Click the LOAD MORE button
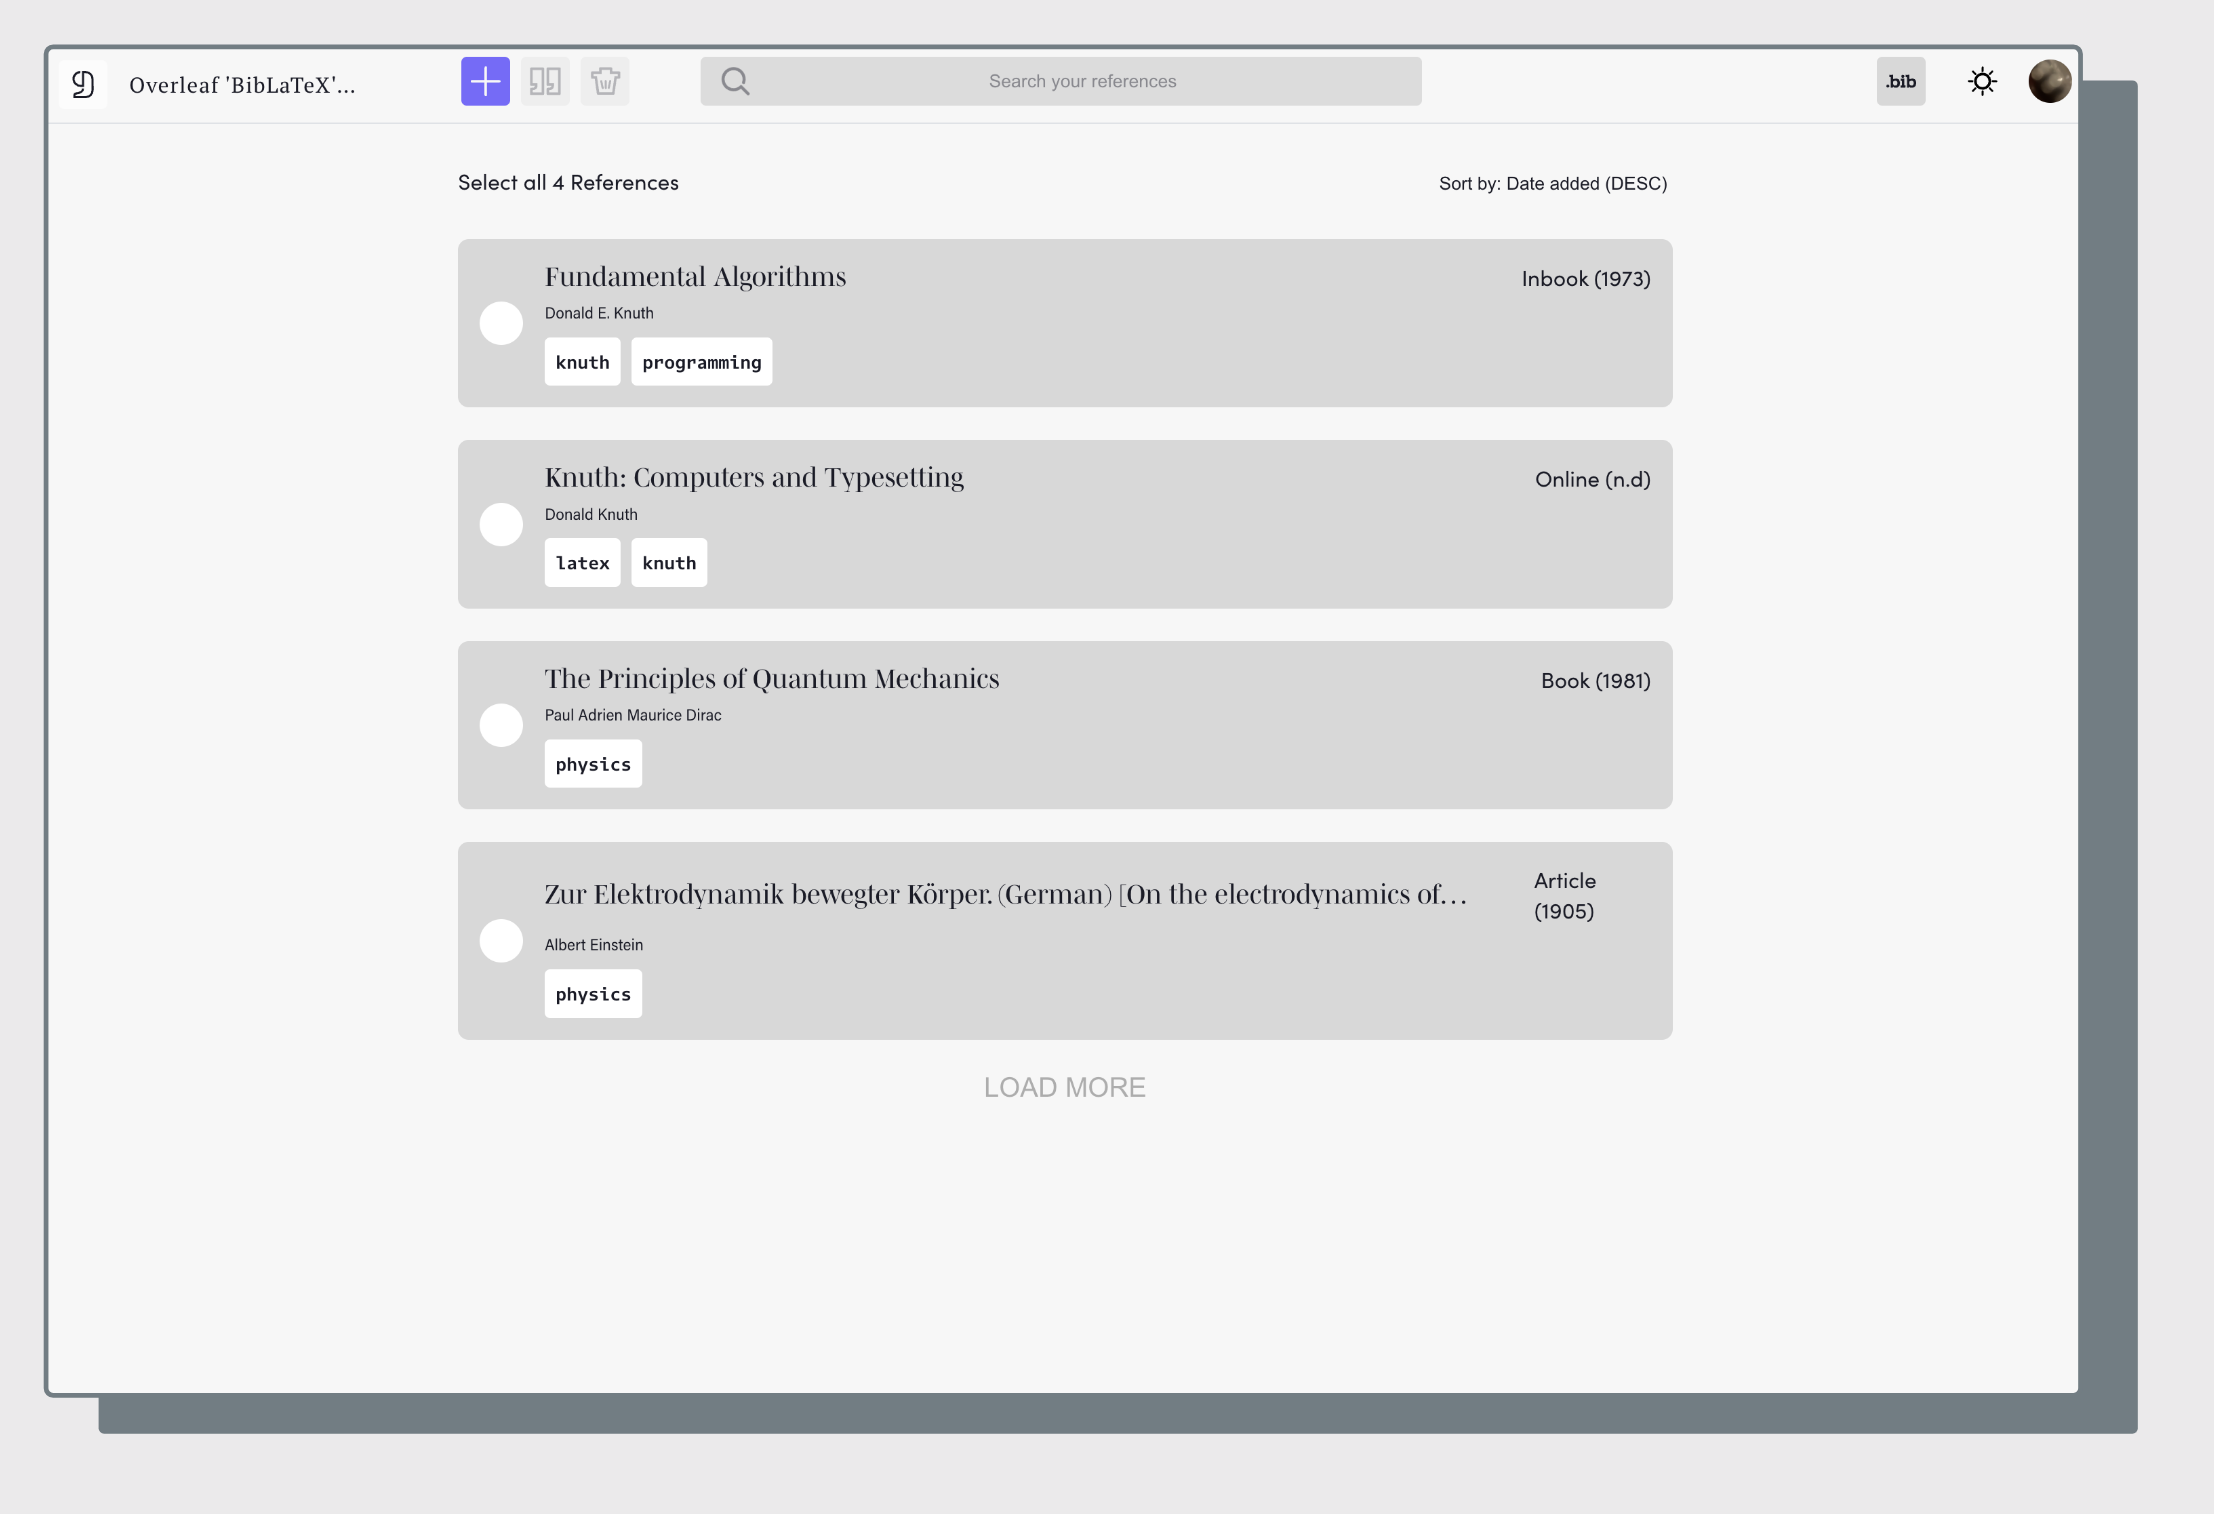Viewport: 2214px width, 1514px height. 1064,1087
